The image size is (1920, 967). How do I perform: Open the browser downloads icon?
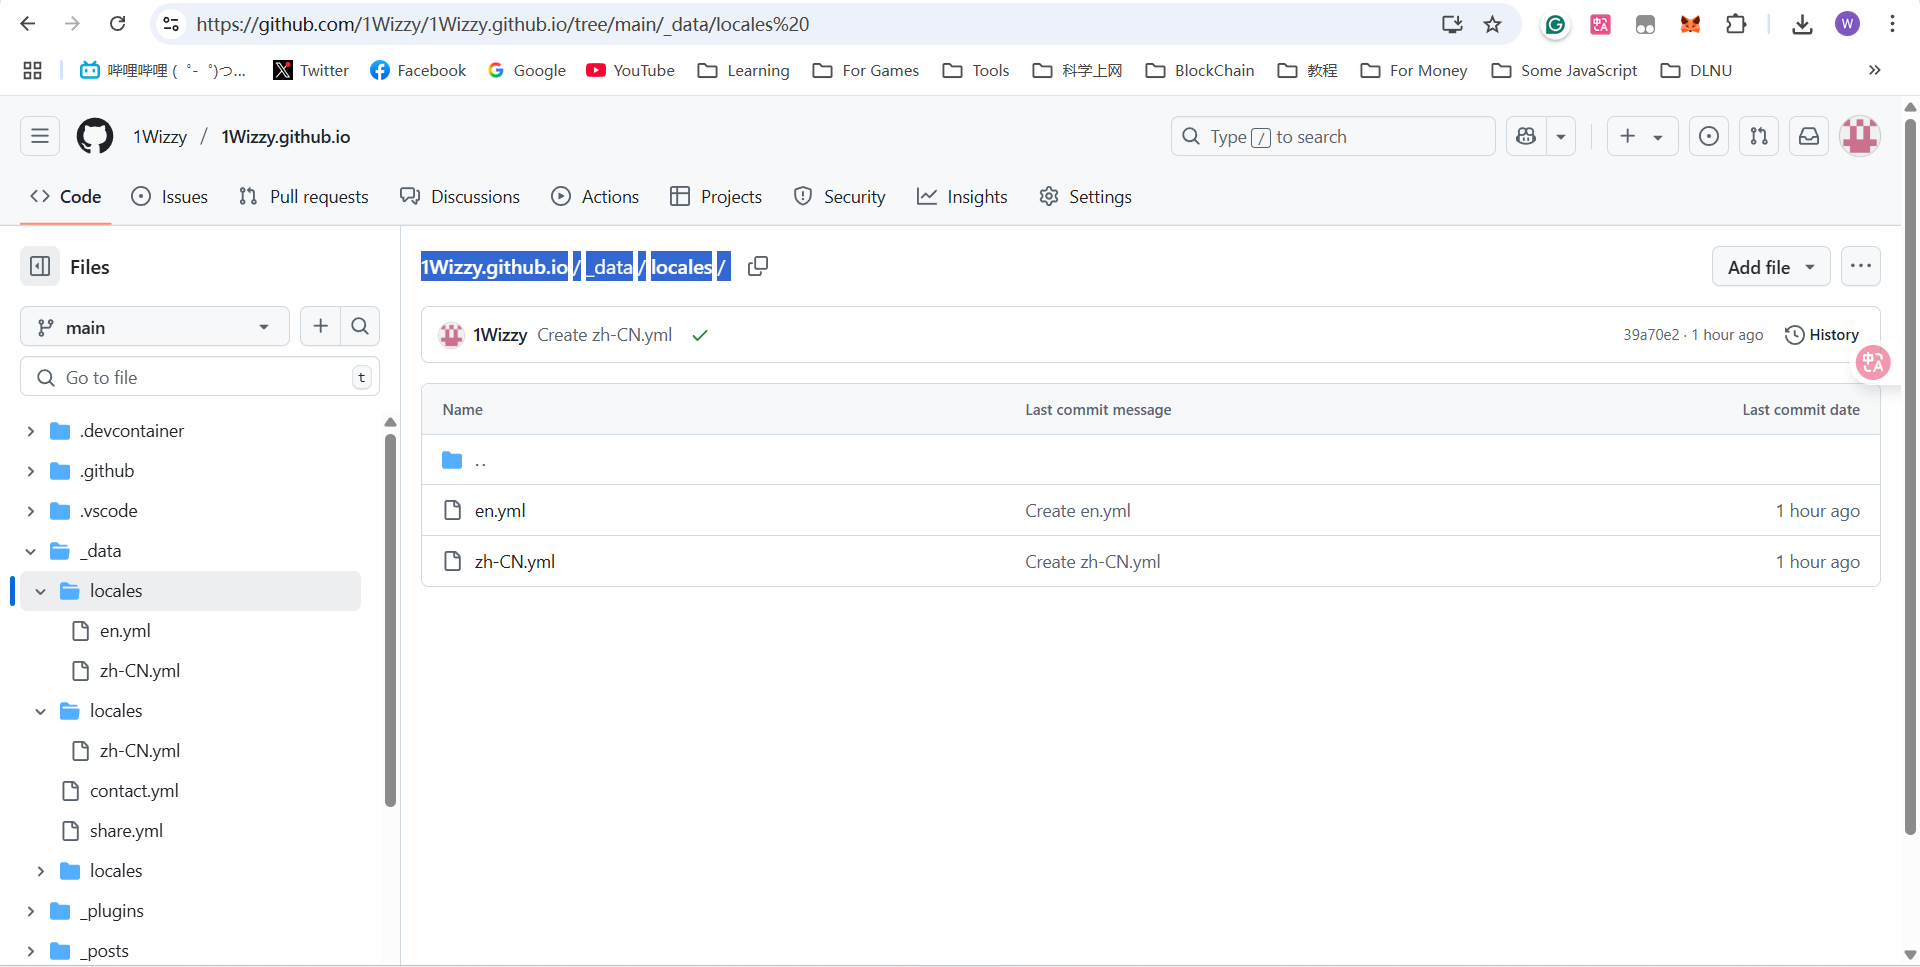tap(1802, 24)
